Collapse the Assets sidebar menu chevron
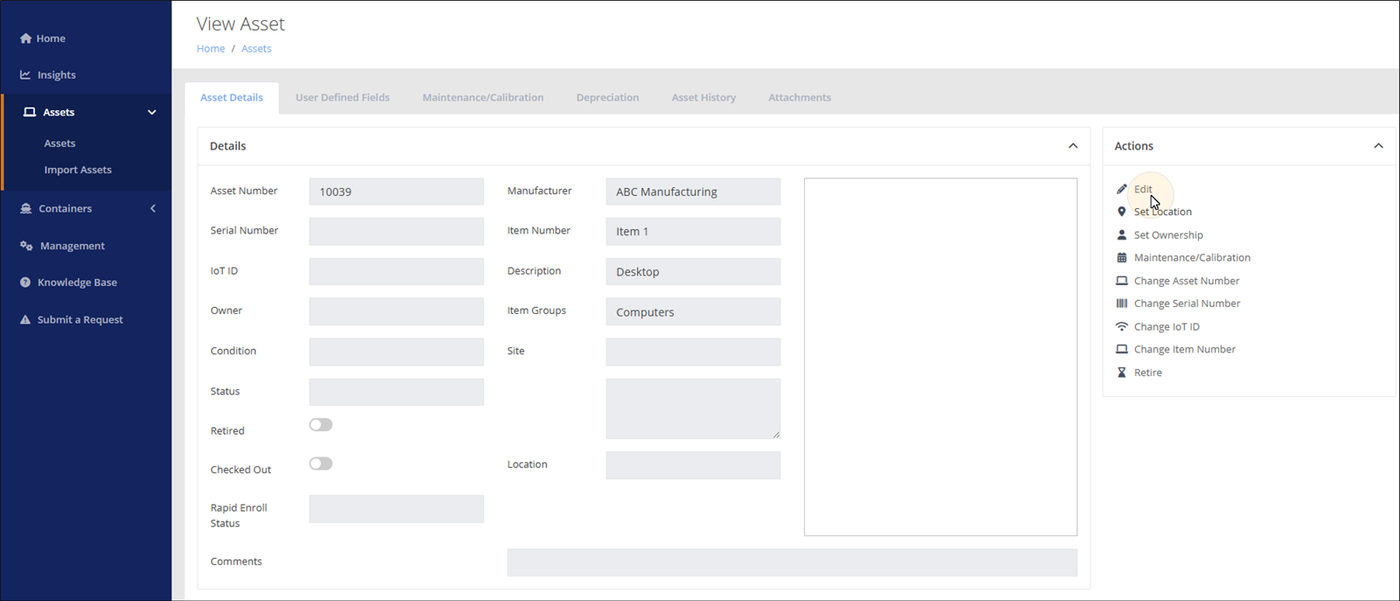Screen dimensions: 1400x601 tap(152, 112)
